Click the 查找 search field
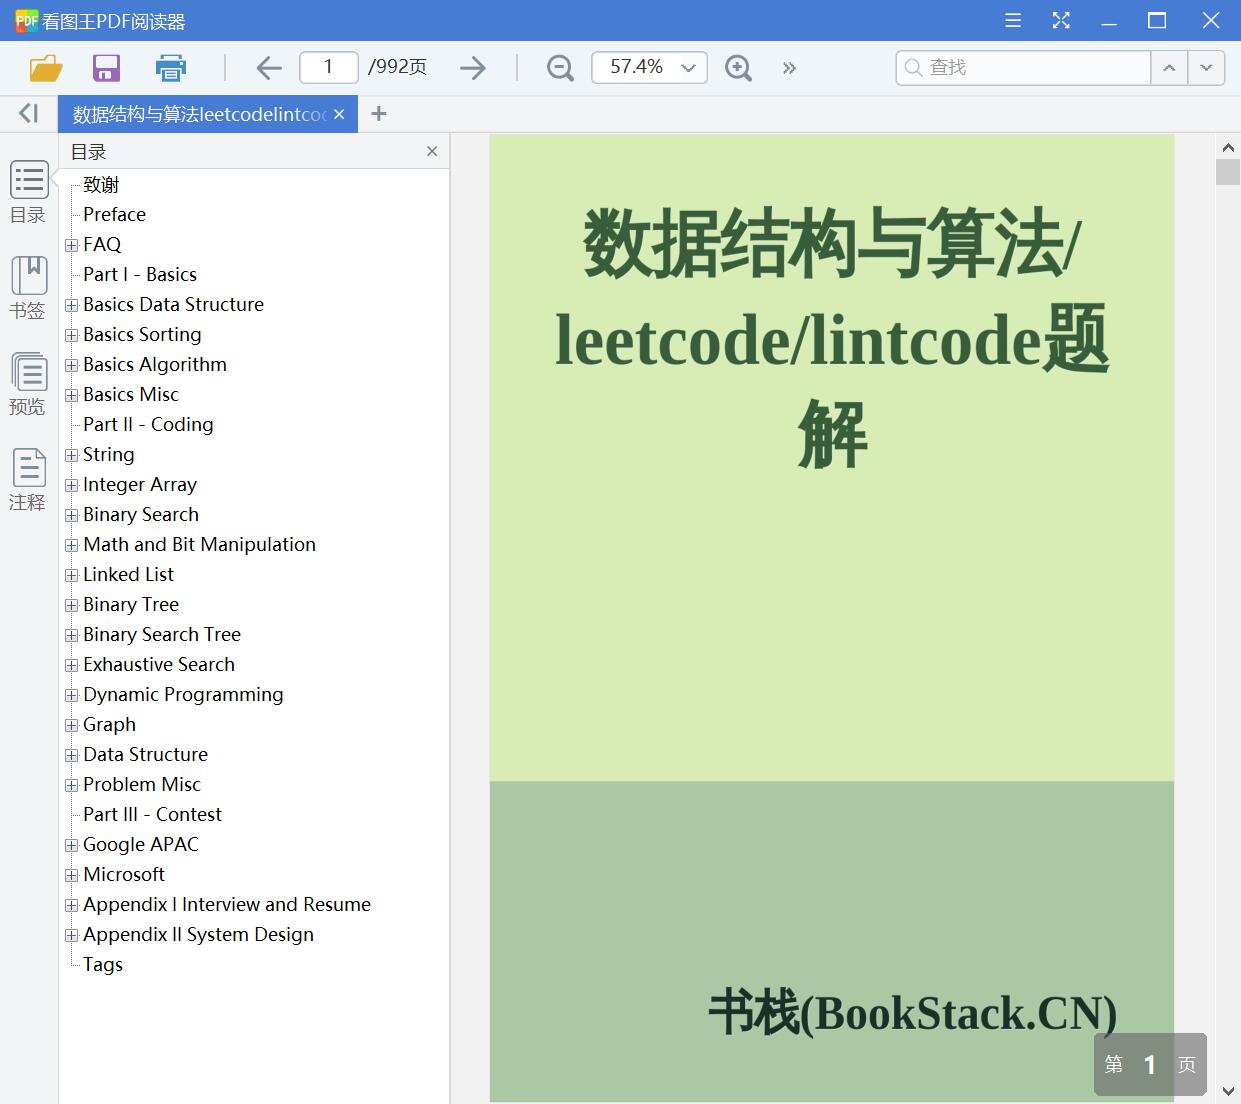The width and height of the screenshot is (1241, 1104). pos(1023,67)
